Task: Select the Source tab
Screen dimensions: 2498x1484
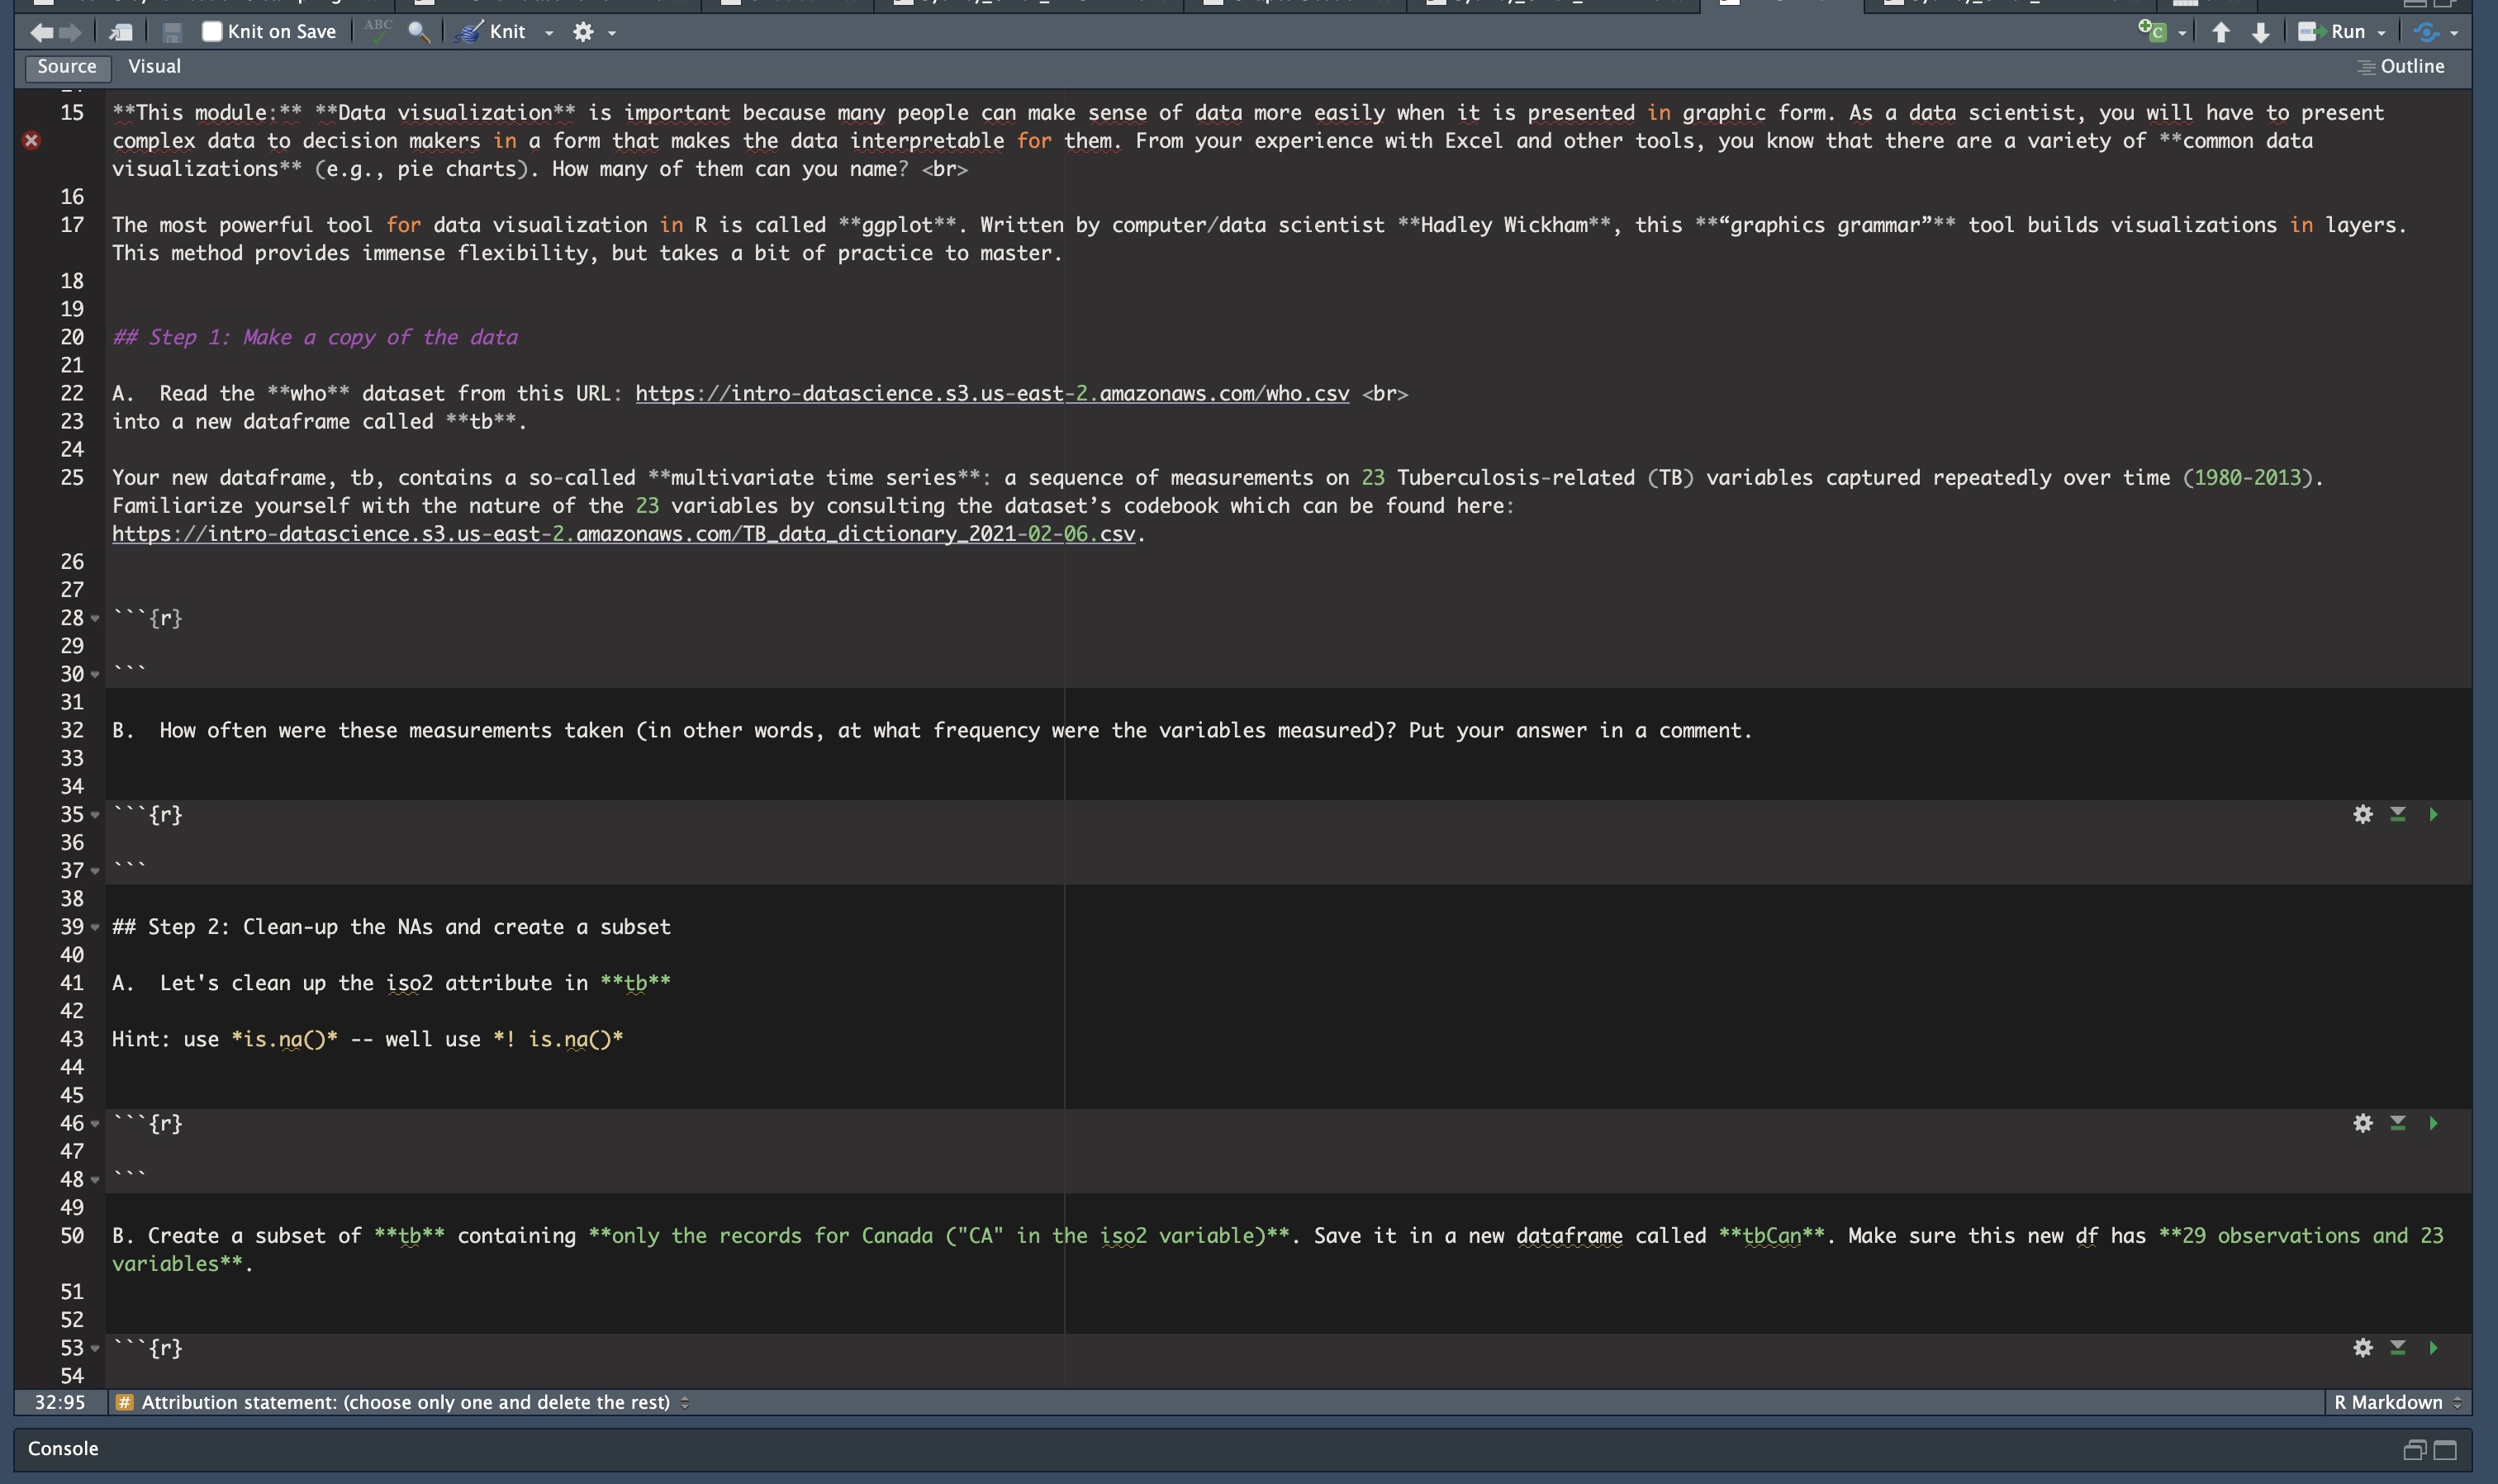Action: (x=66, y=66)
